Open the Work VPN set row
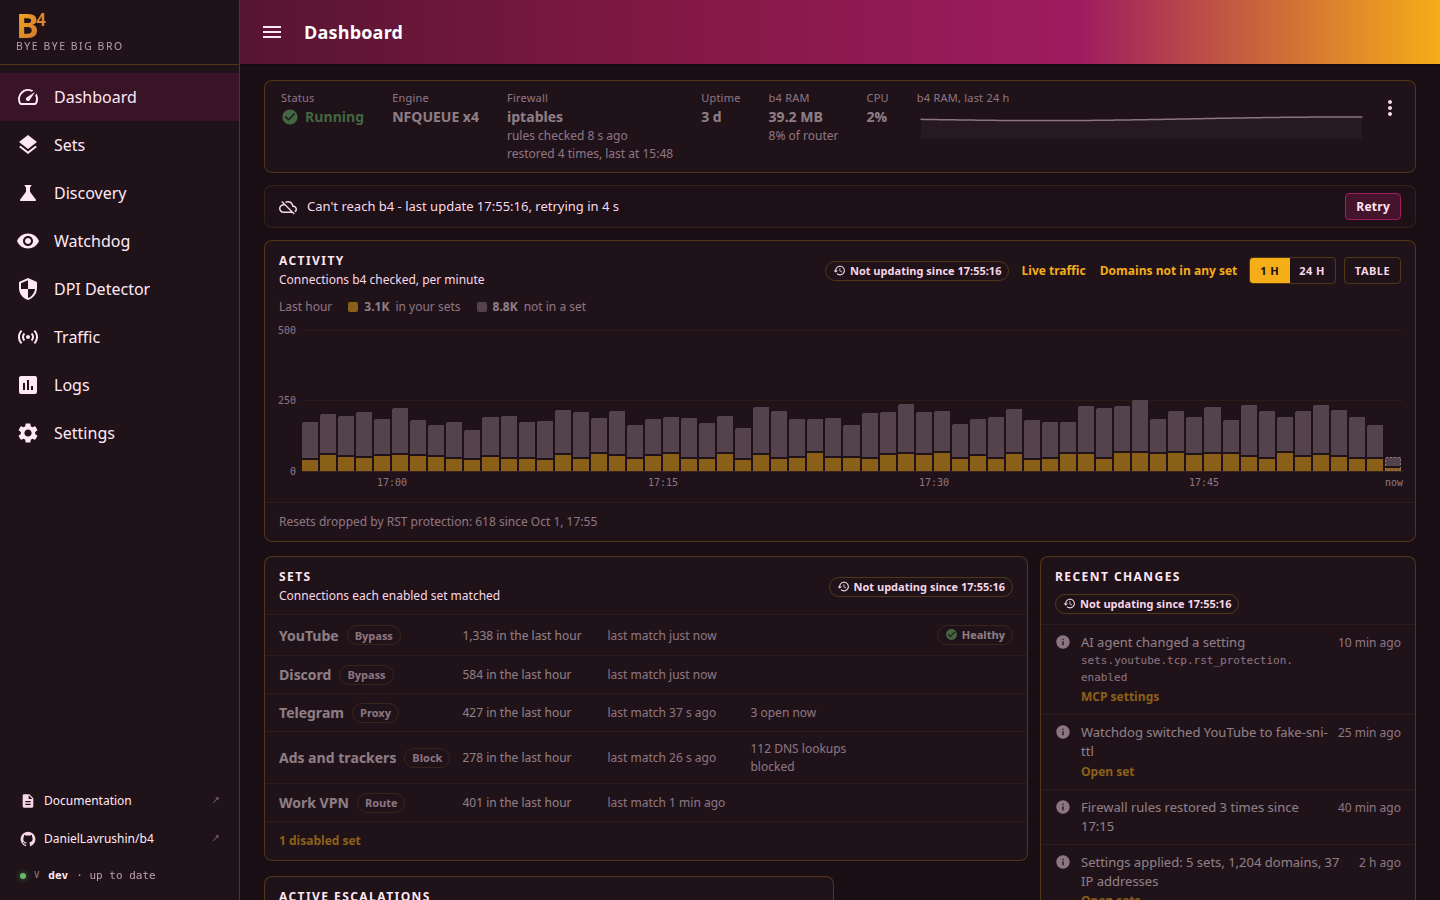The width and height of the screenshot is (1440, 900). point(646,803)
